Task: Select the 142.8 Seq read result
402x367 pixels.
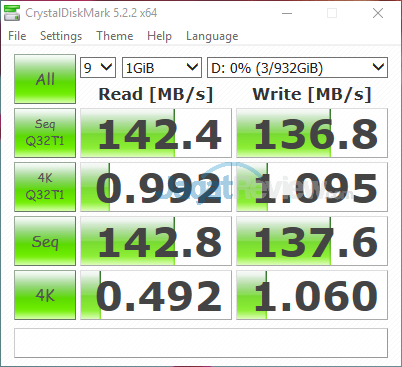Action: 156,241
